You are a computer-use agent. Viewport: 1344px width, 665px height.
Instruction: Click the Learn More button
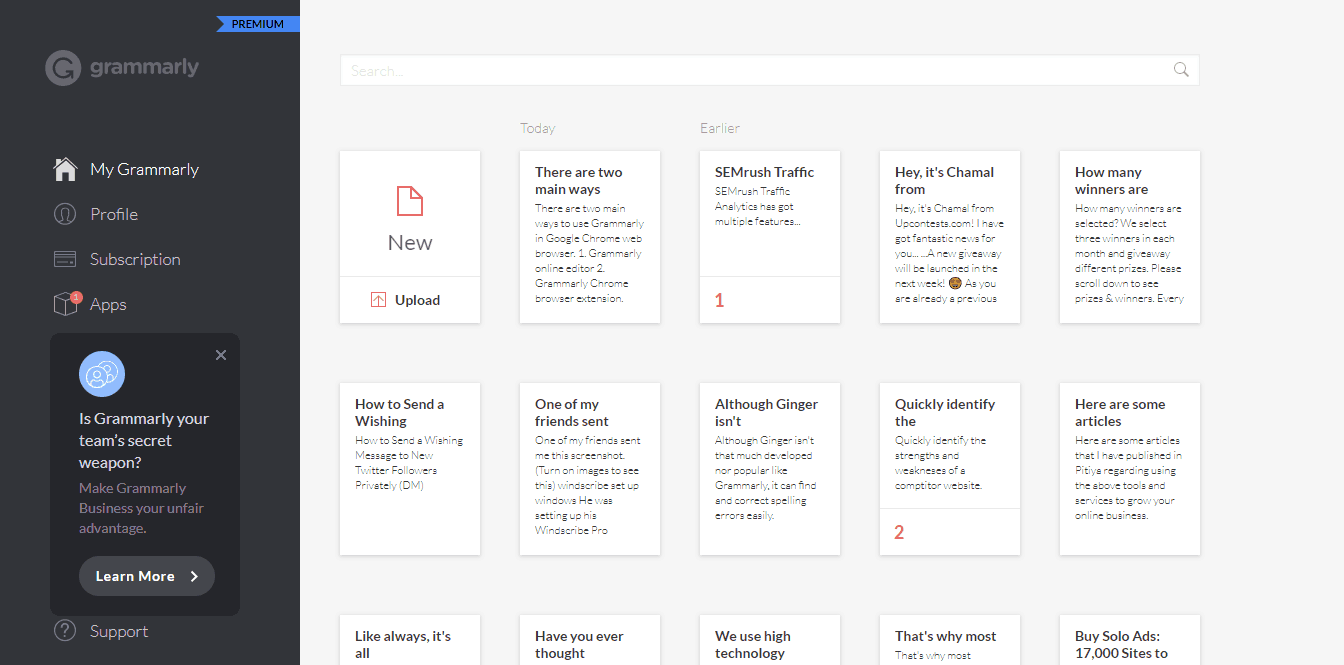coord(147,576)
